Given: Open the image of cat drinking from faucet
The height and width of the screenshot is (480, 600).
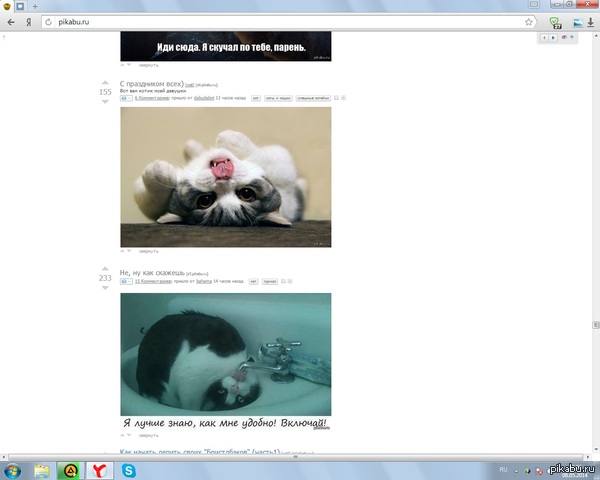Looking at the screenshot, I should [x=225, y=360].
